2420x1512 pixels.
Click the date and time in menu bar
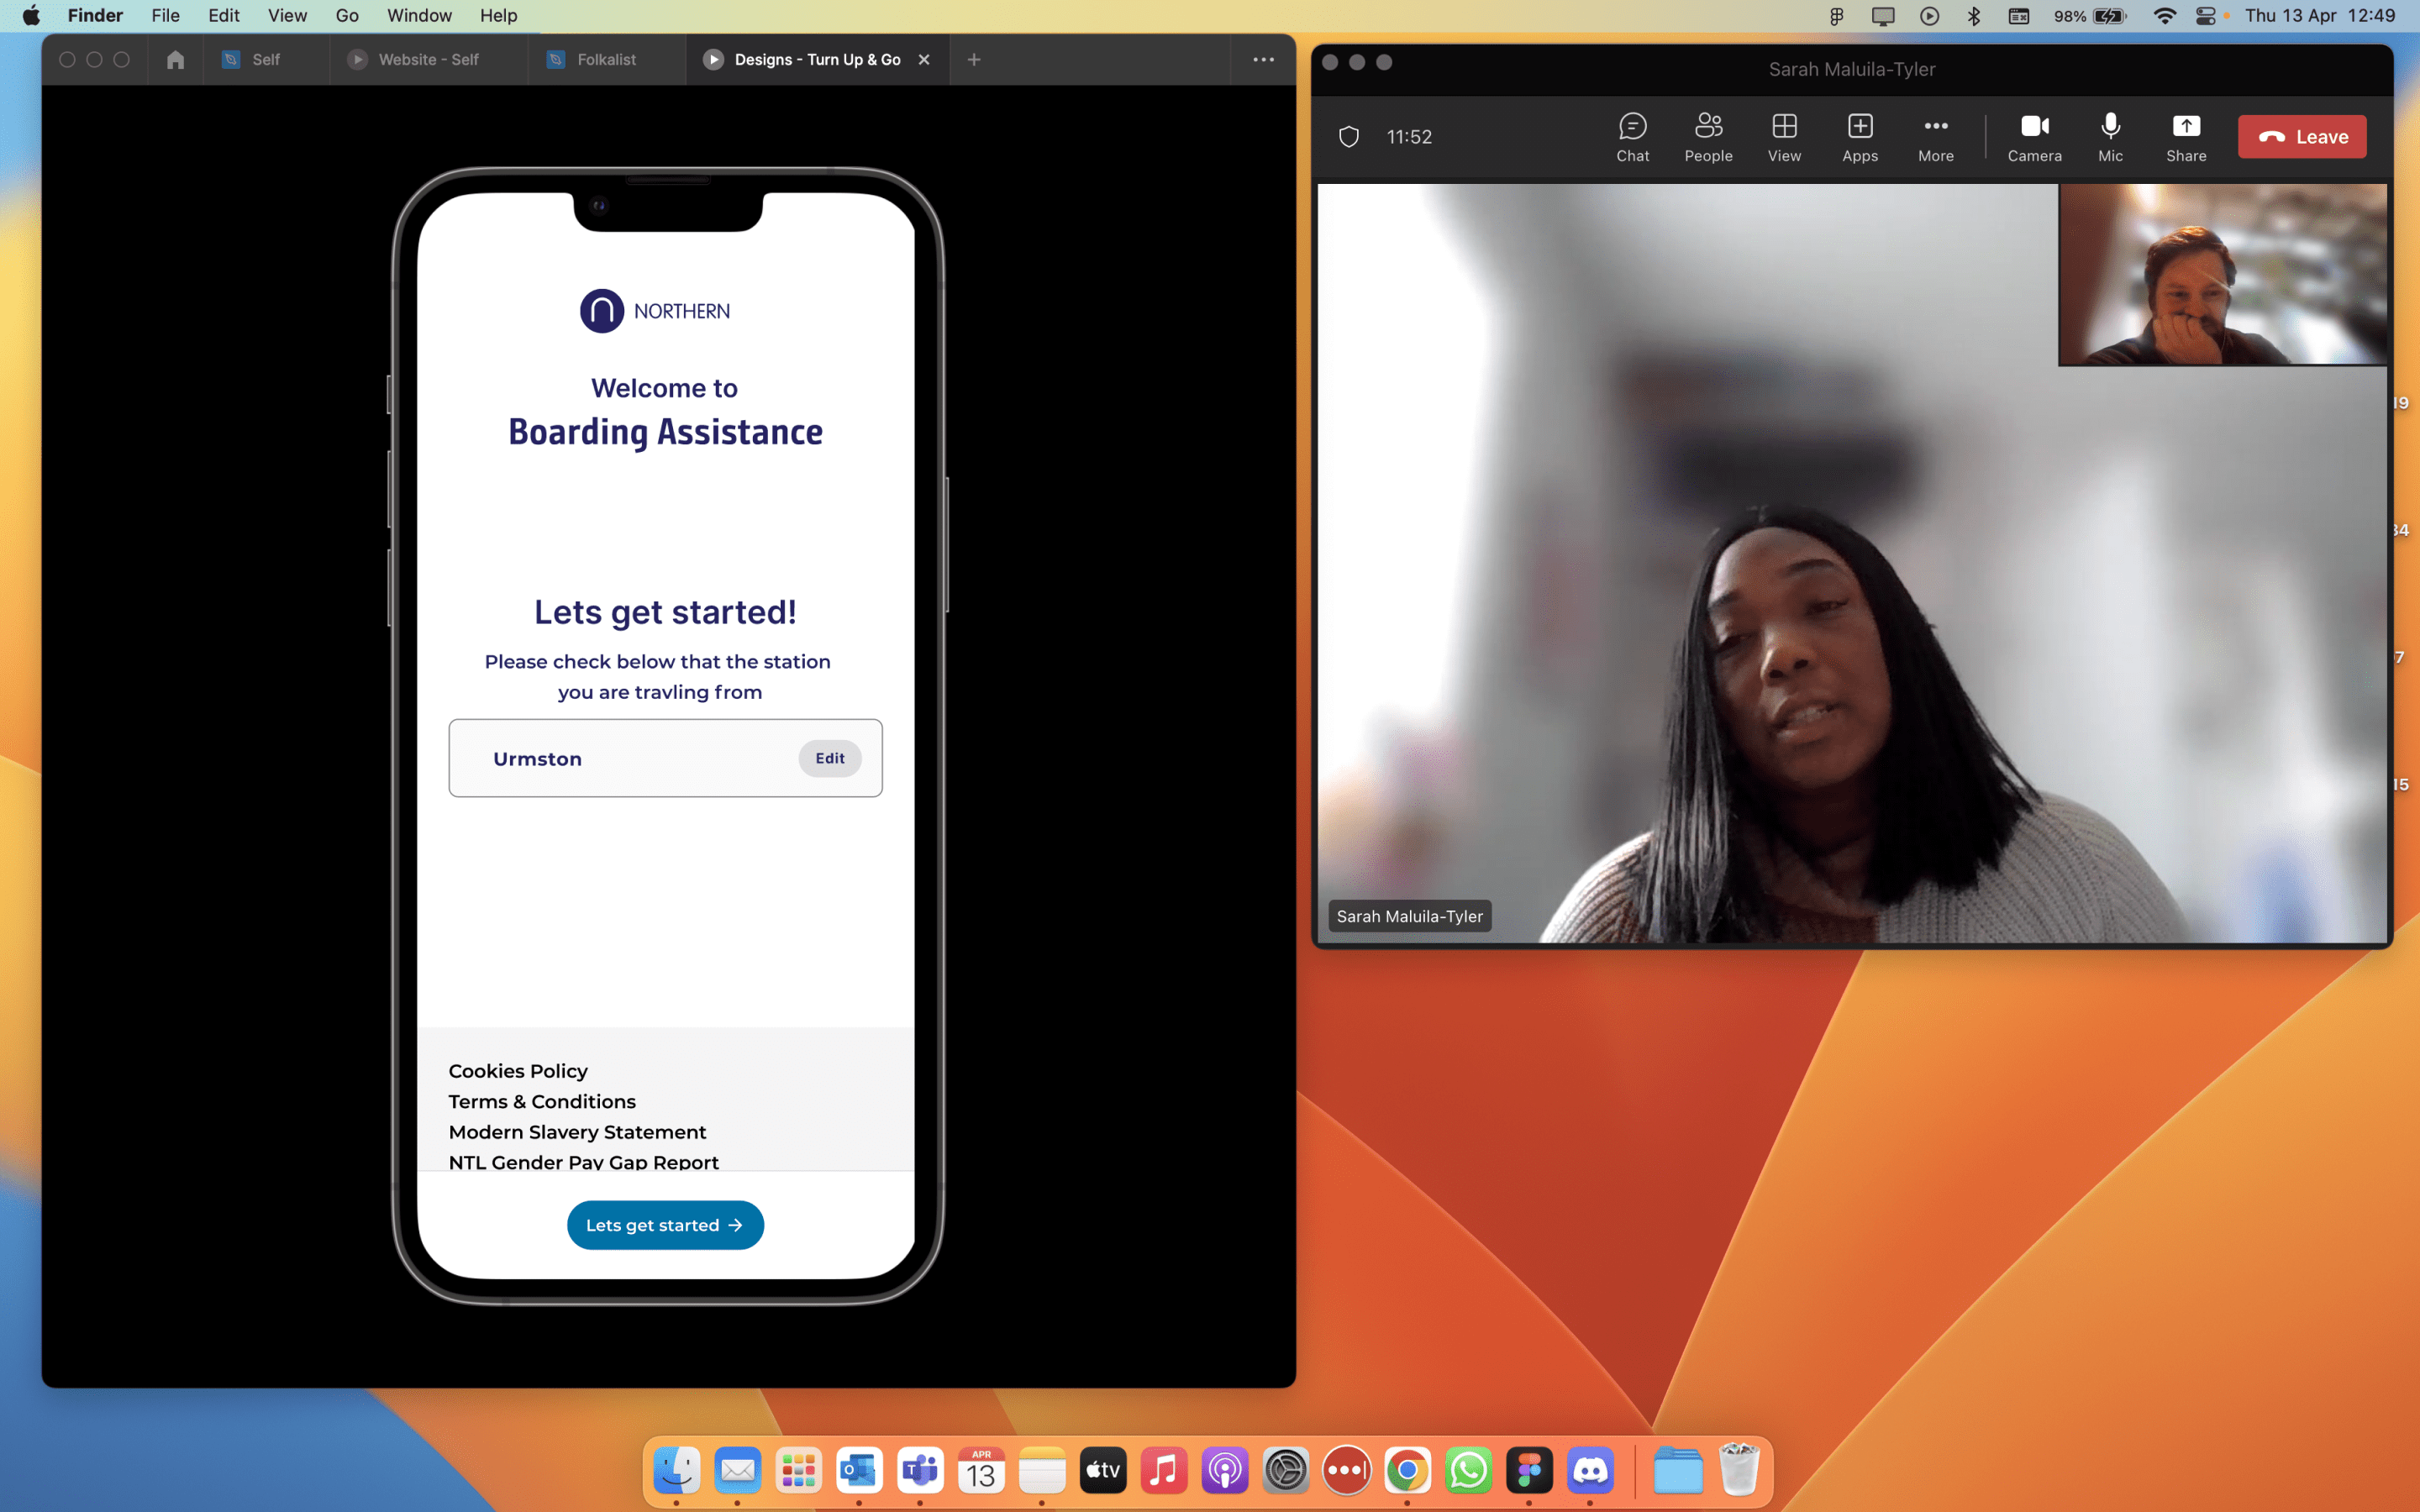point(2320,15)
